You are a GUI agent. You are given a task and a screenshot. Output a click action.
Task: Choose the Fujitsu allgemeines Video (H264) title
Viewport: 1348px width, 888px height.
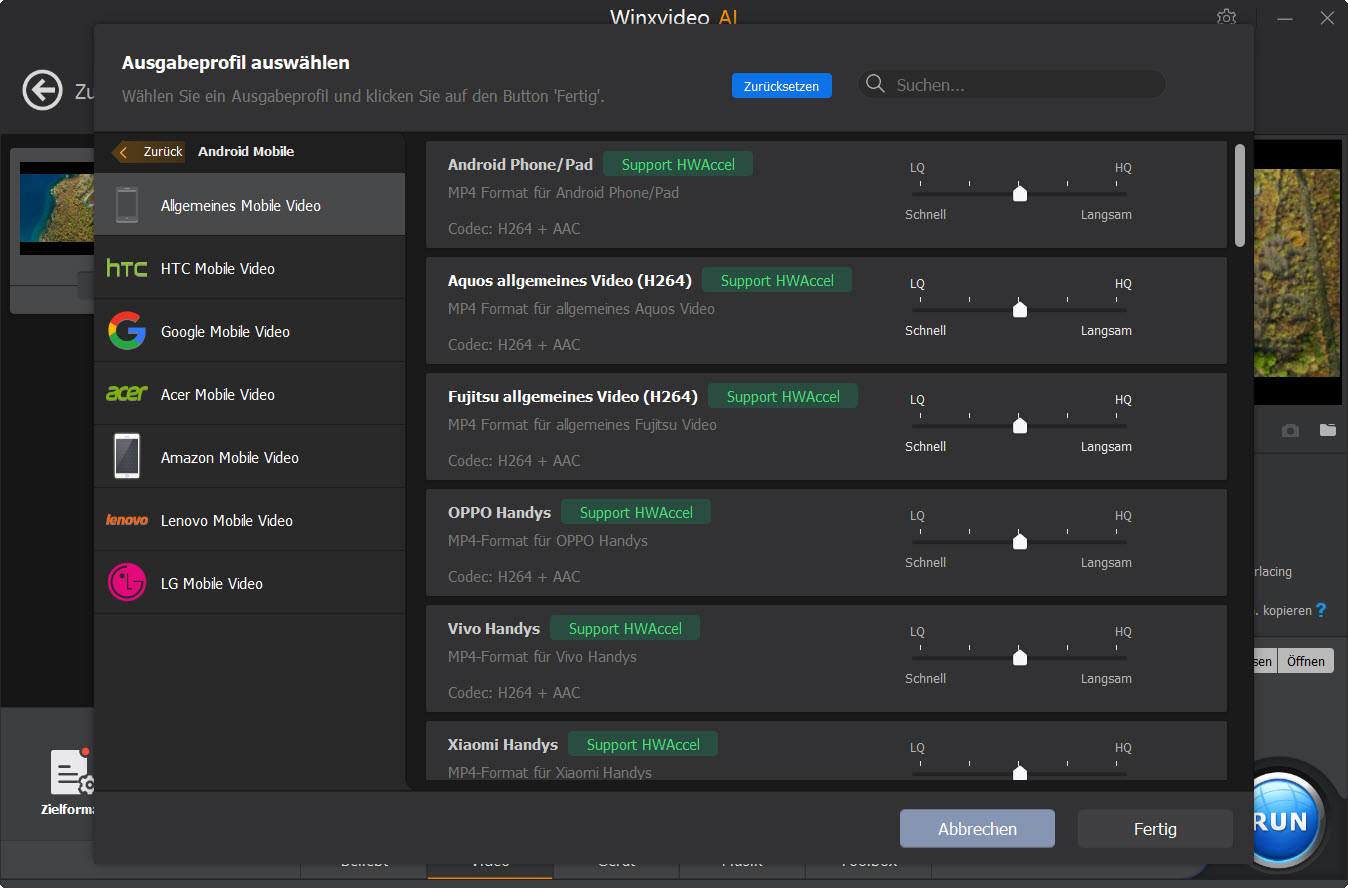click(x=573, y=396)
